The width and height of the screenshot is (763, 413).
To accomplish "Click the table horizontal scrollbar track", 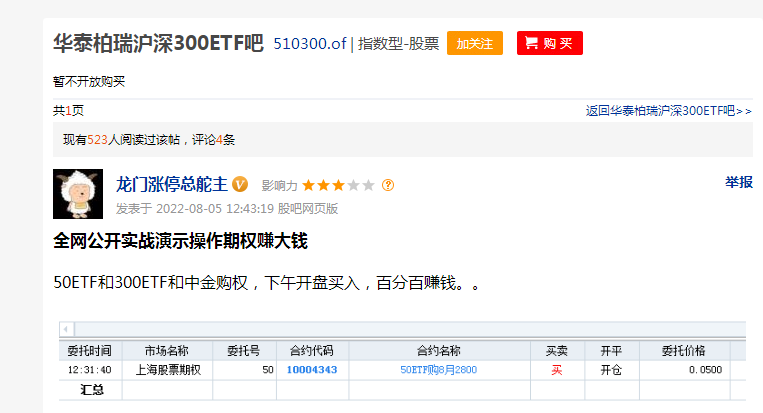I will click(x=410, y=329).
